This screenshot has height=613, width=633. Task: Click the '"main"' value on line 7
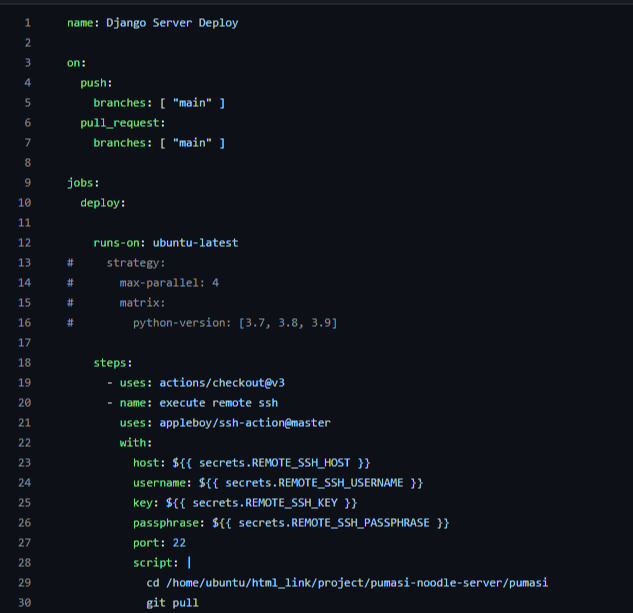point(192,143)
